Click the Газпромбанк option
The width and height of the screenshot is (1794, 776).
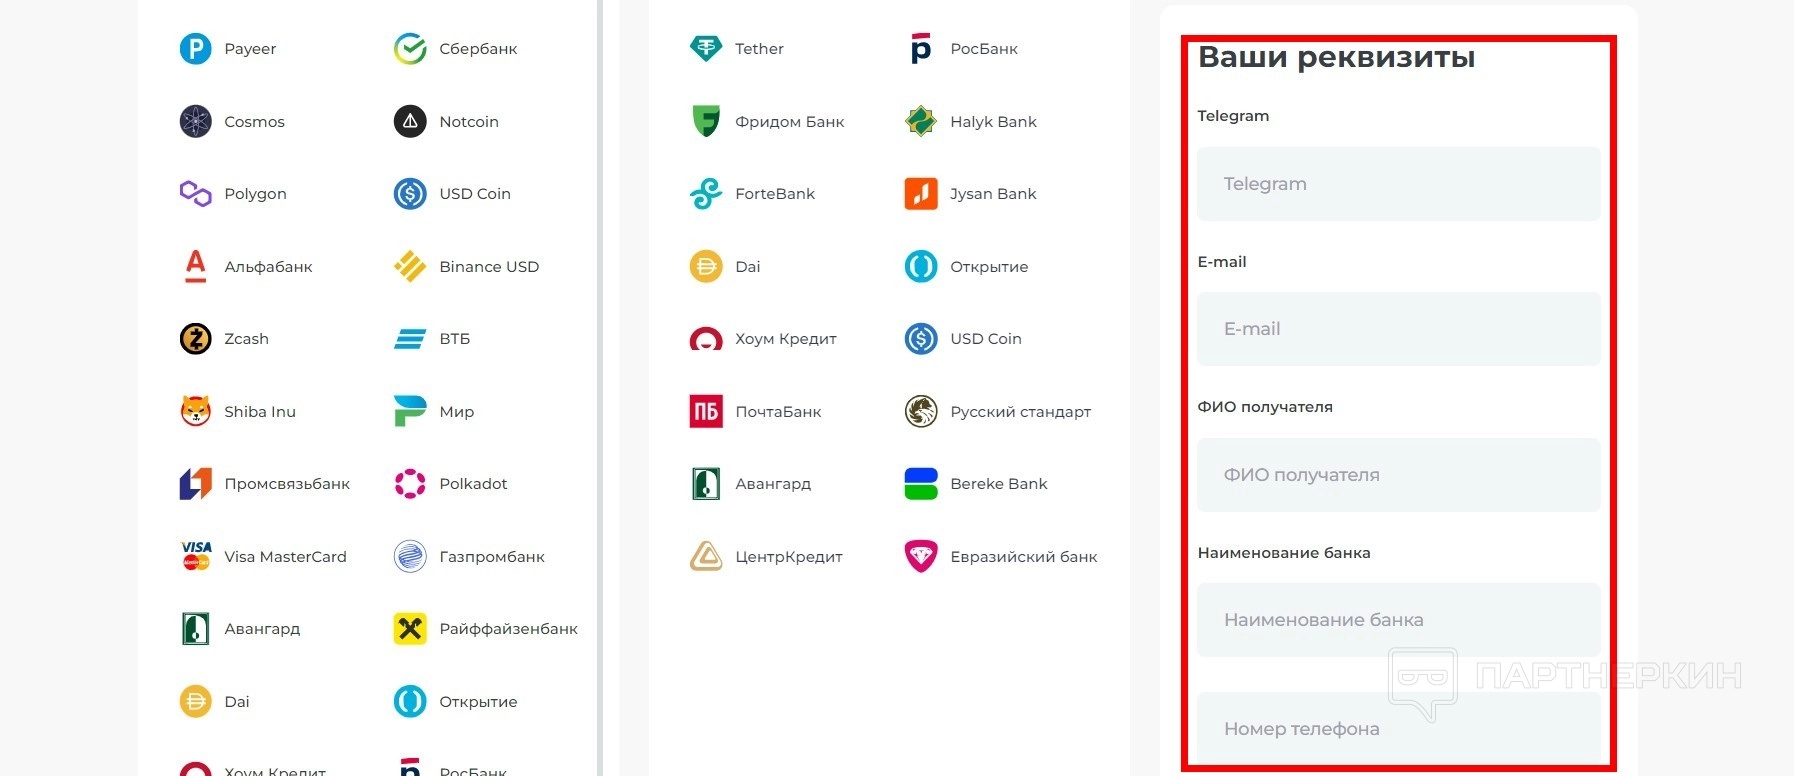(x=491, y=556)
